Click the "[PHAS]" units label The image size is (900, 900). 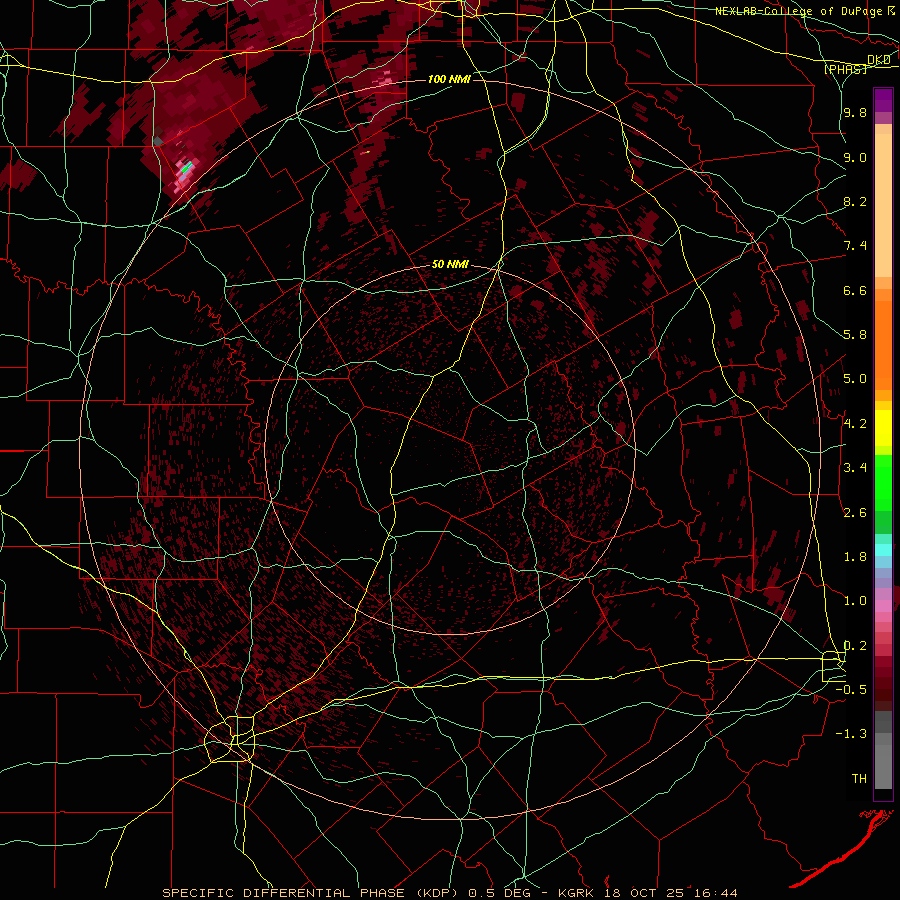(x=846, y=69)
